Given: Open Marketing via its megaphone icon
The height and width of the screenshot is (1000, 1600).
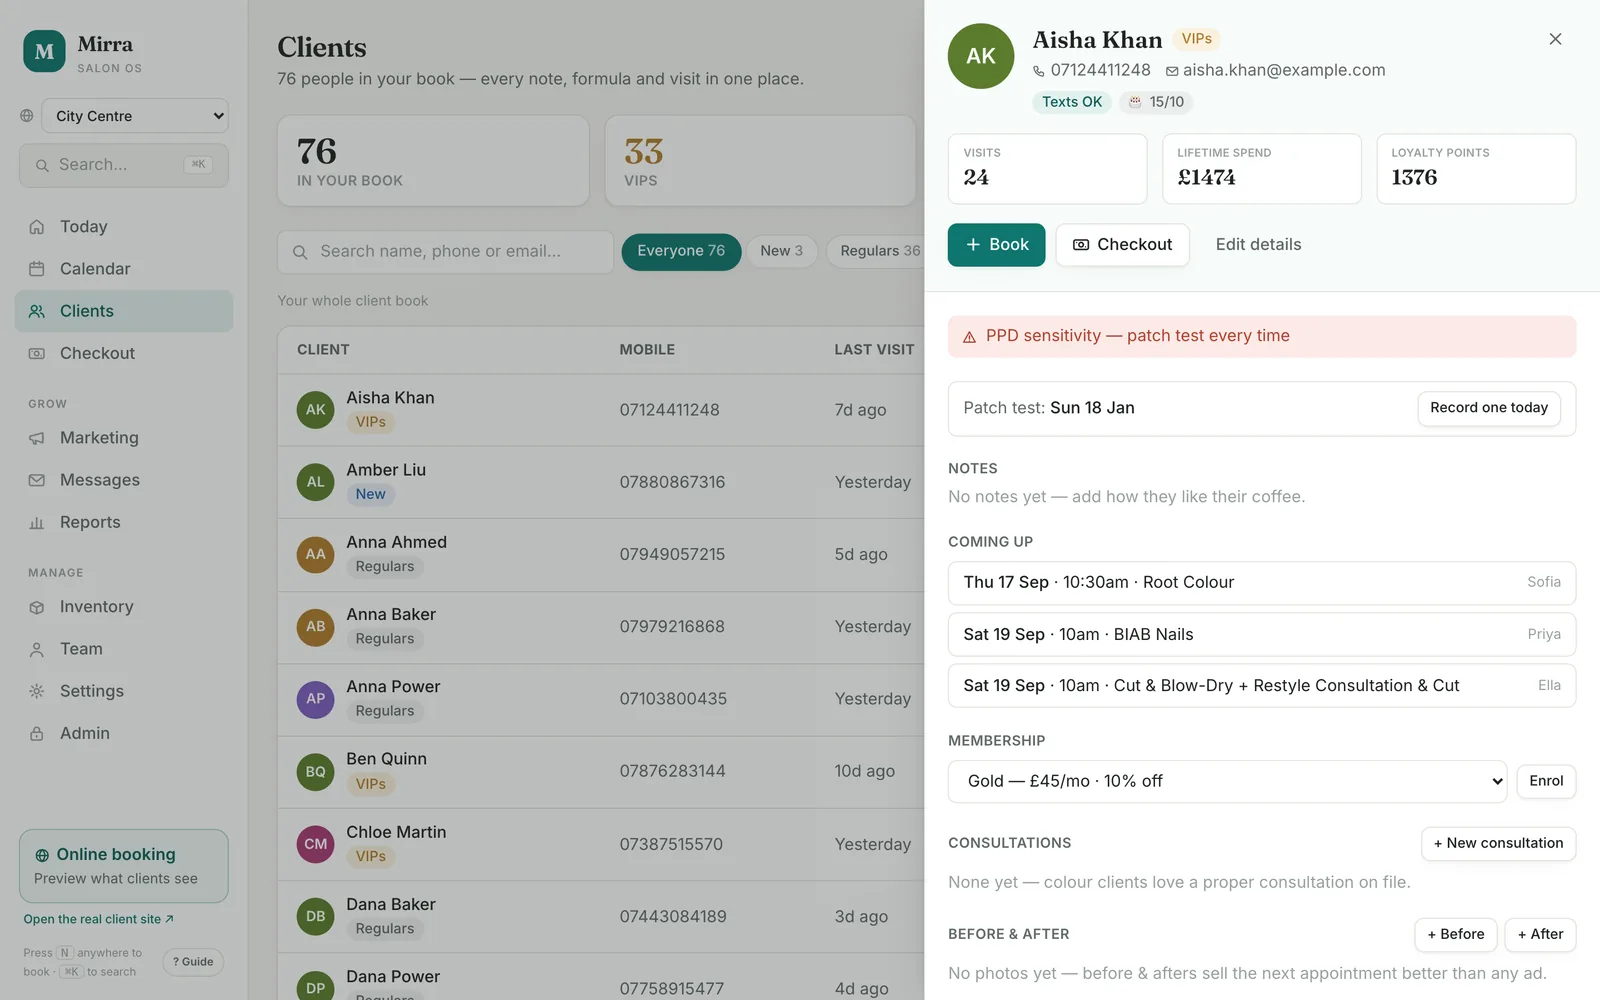Looking at the screenshot, I should pyautogui.click(x=37, y=438).
